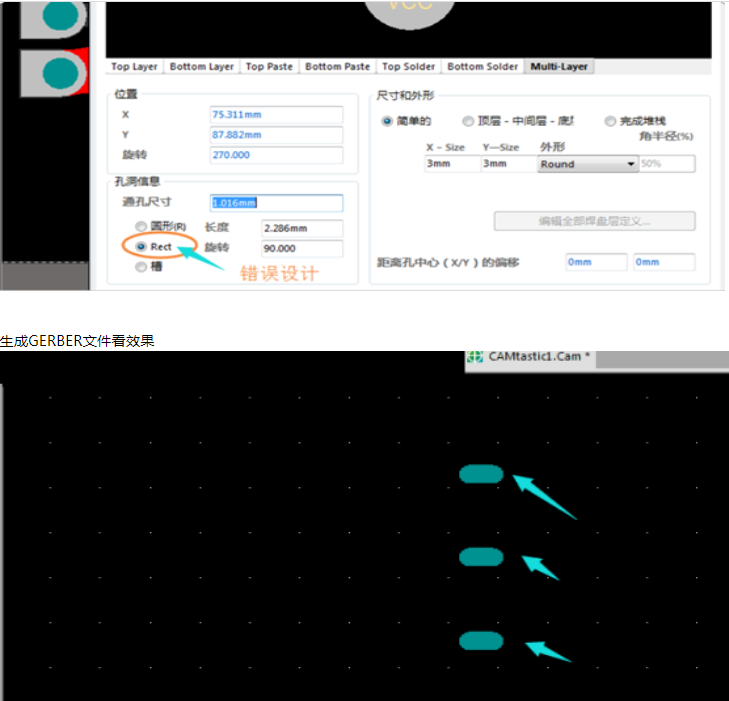The width and height of the screenshot is (729, 701).
Task: Click the middle teal slot in Gerber view
Action: [481, 557]
